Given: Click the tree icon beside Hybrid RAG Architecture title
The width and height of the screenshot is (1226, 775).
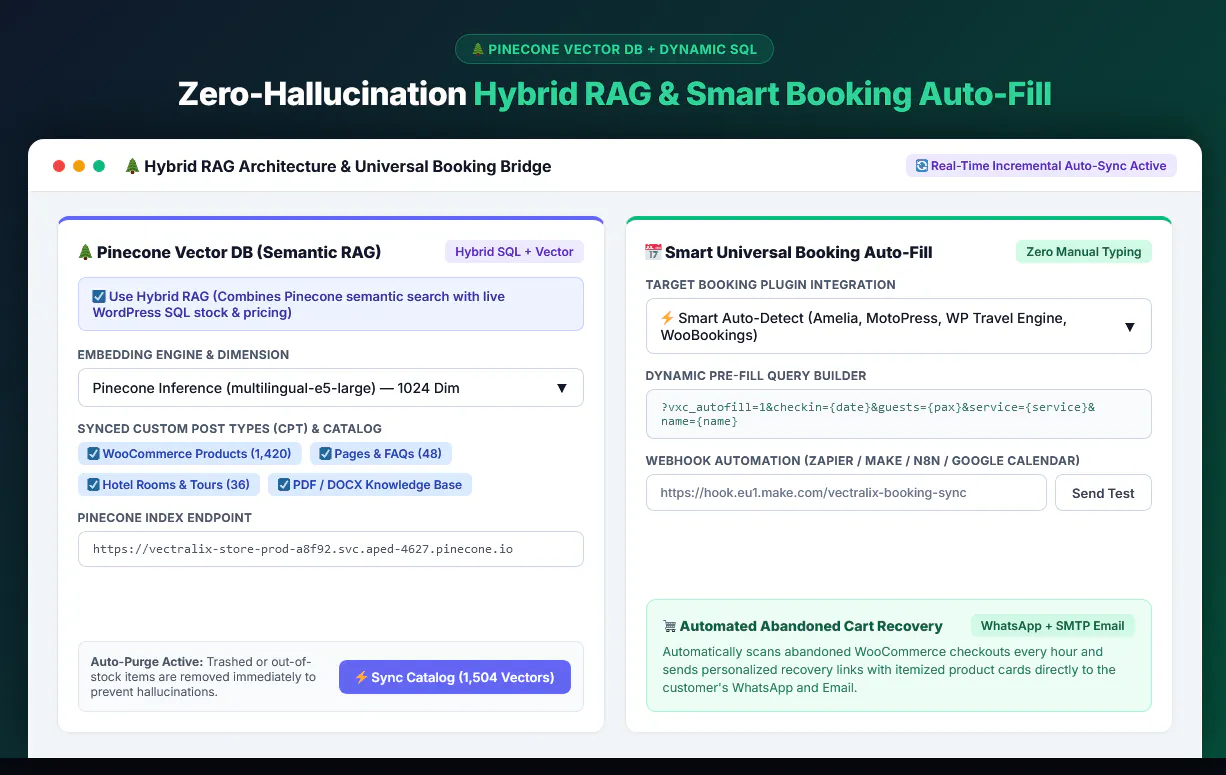Looking at the screenshot, I should pos(132,166).
